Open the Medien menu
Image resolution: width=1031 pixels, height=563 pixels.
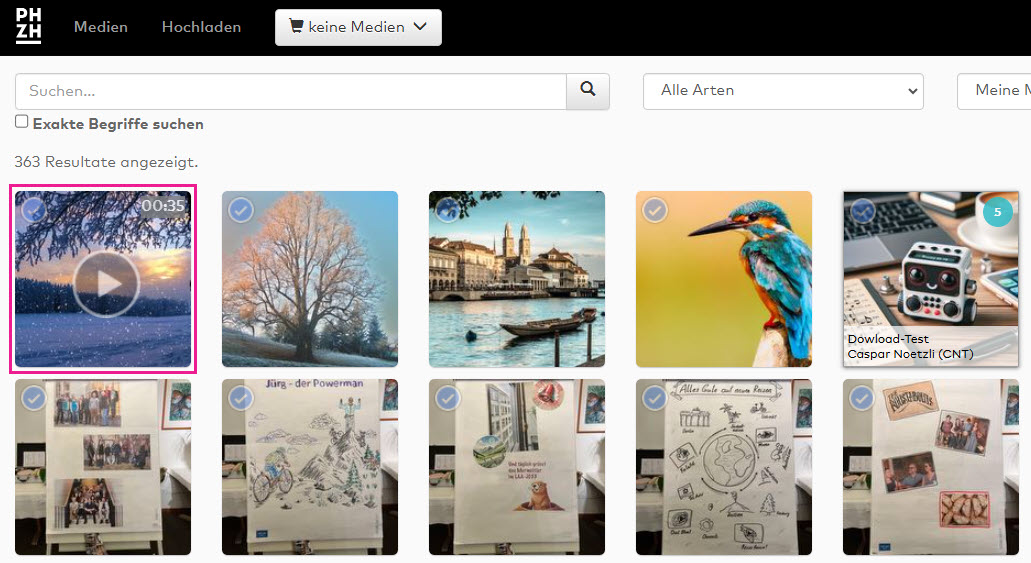[x=100, y=27]
